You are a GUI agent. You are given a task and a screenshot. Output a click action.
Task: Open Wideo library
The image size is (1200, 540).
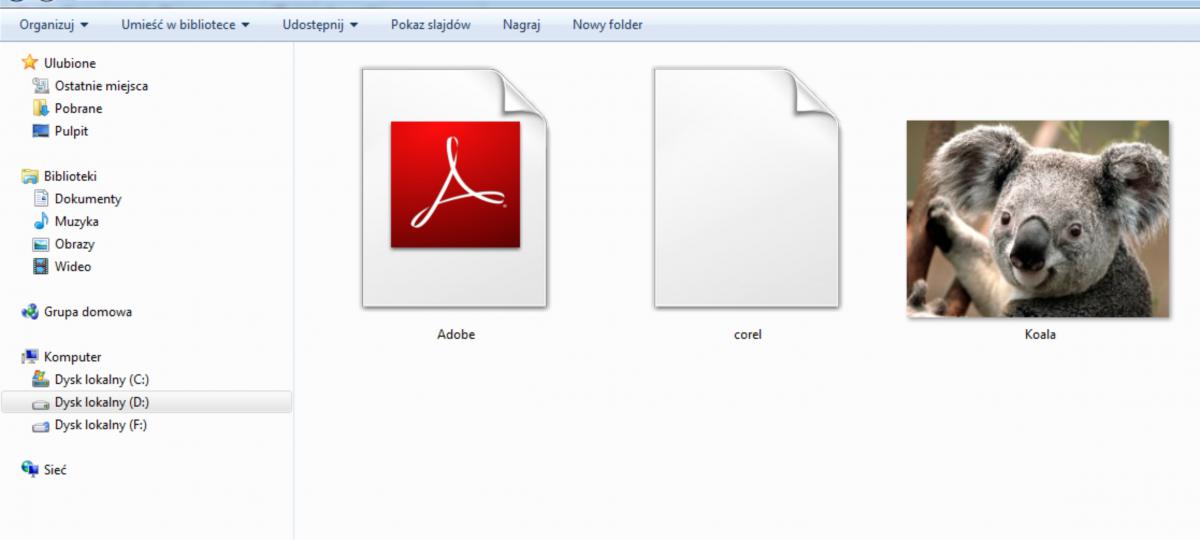pyautogui.click(x=72, y=267)
